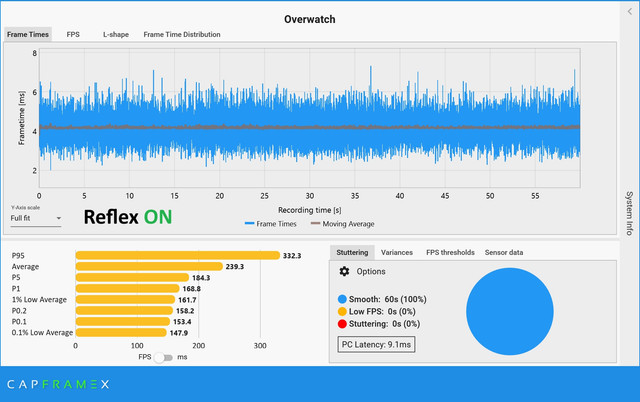
Task: Click the PC Latency 9.1ms box
Action: click(376, 344)
